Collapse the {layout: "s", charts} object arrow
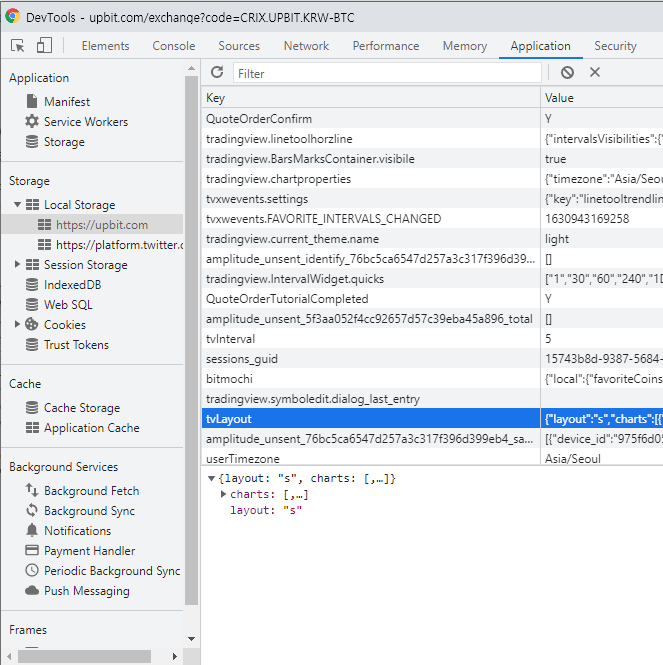663x665 pixels. pos(211,478)
